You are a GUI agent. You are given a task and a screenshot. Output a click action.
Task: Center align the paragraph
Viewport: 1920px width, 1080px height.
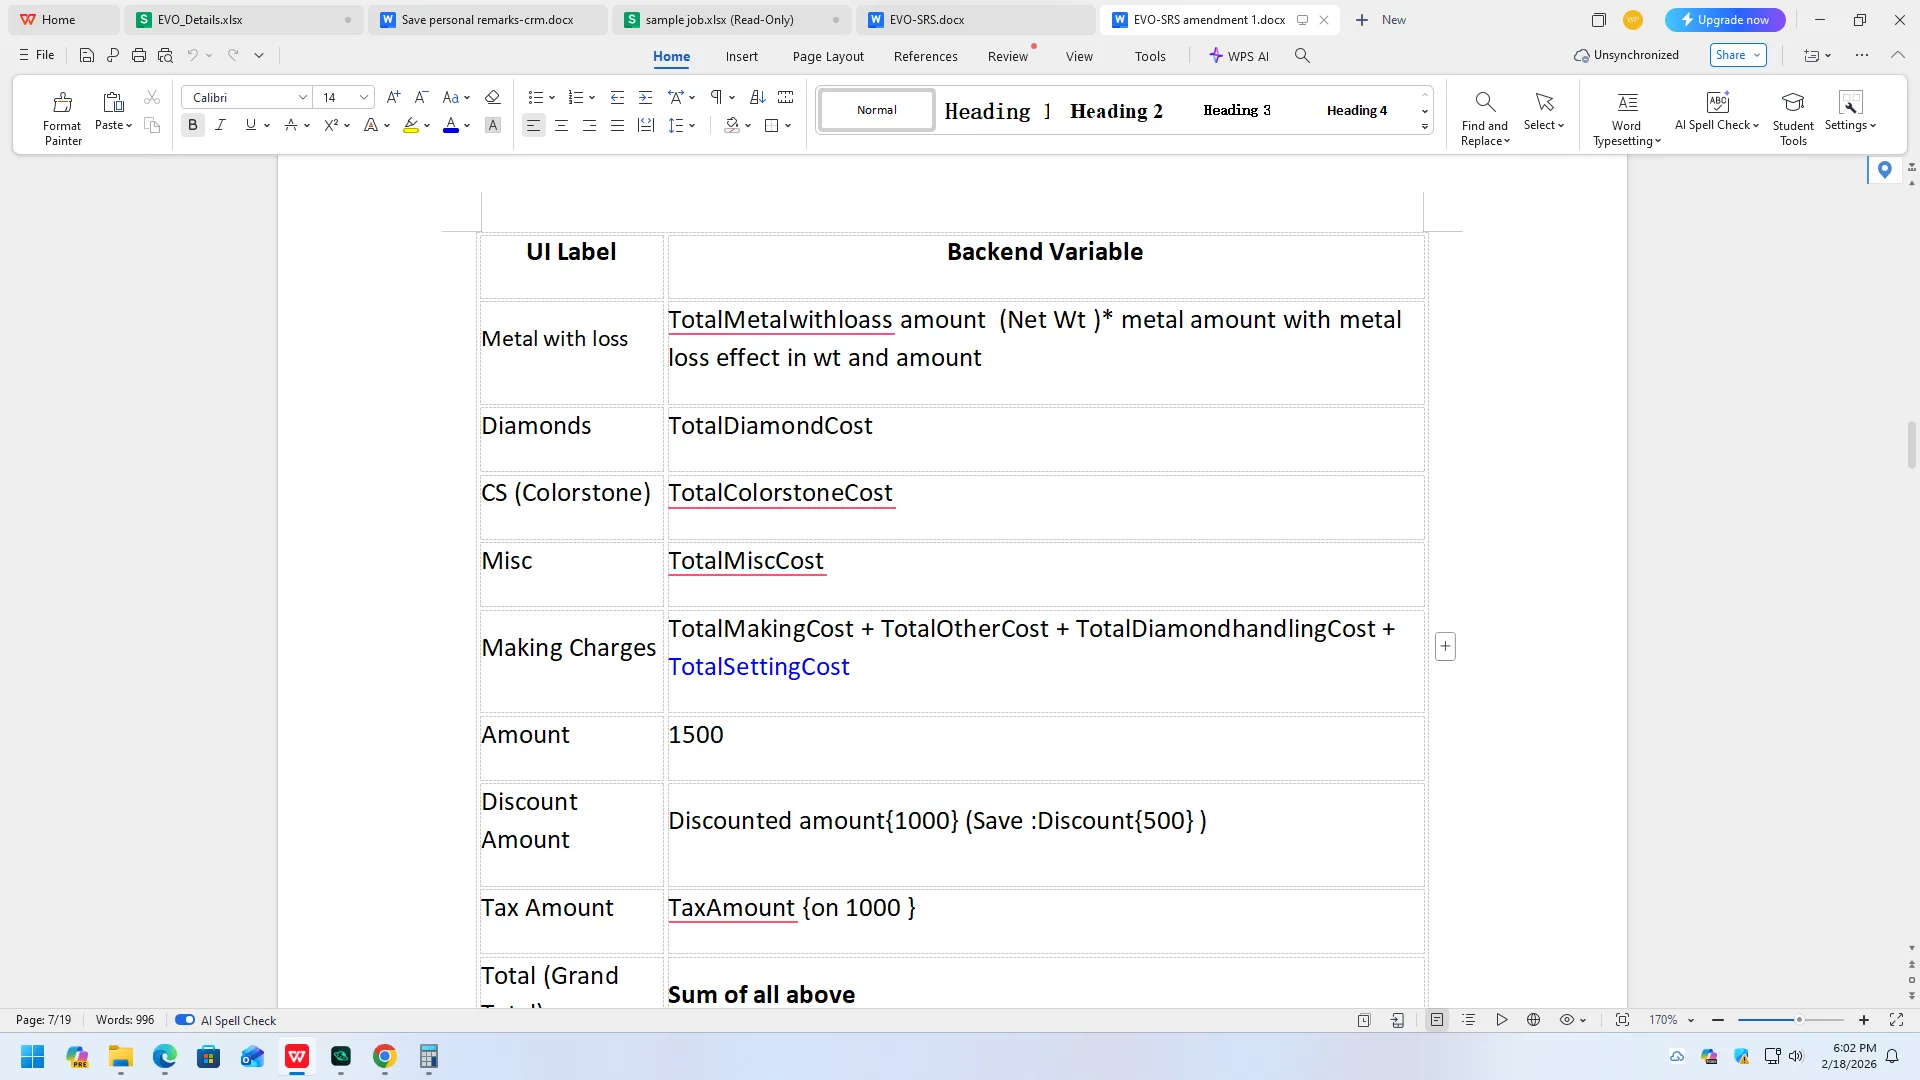(x=562, y=125)
